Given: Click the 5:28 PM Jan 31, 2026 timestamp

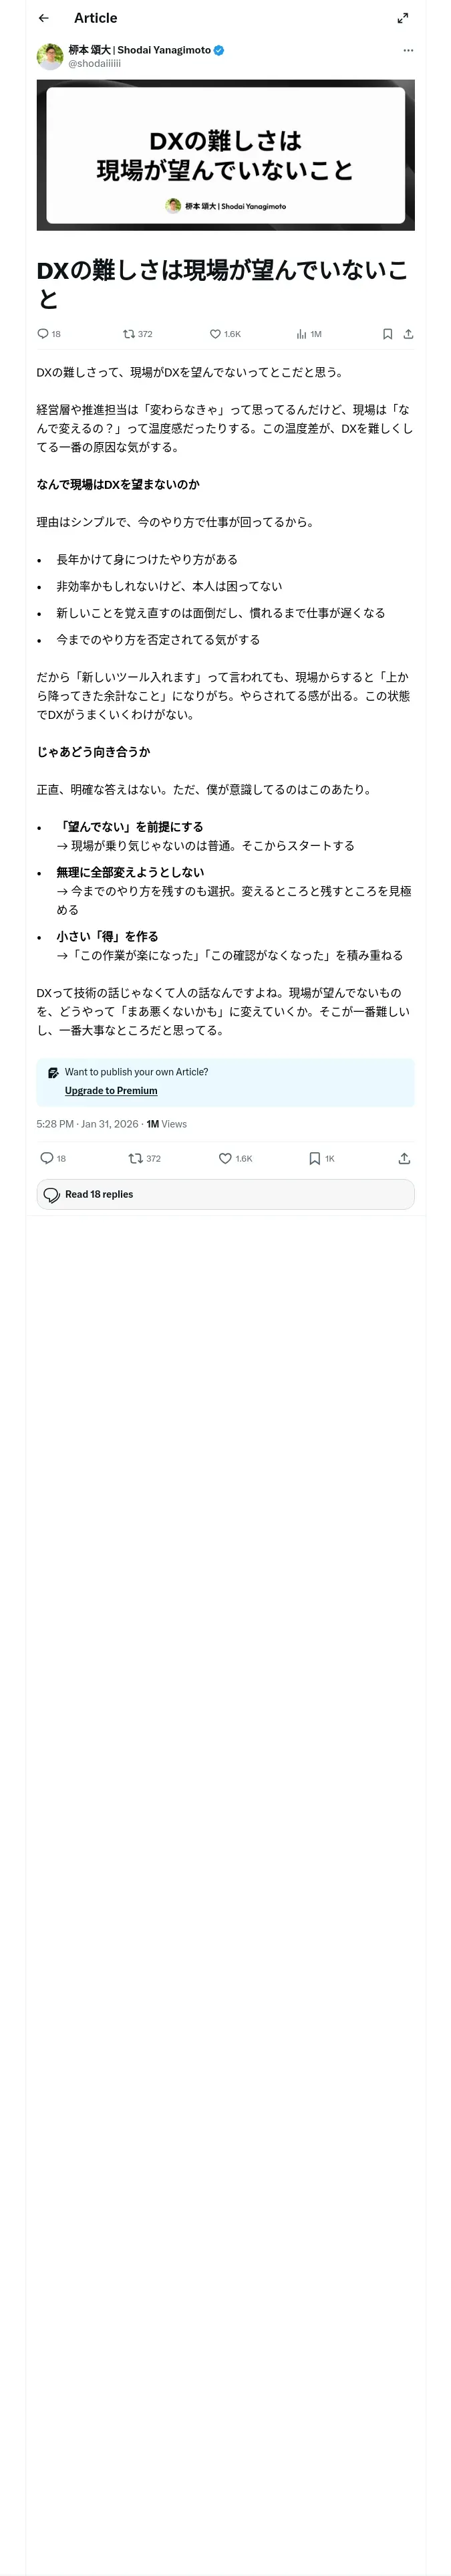Looking at the screenshot, I should click(x=87, y=1124).
